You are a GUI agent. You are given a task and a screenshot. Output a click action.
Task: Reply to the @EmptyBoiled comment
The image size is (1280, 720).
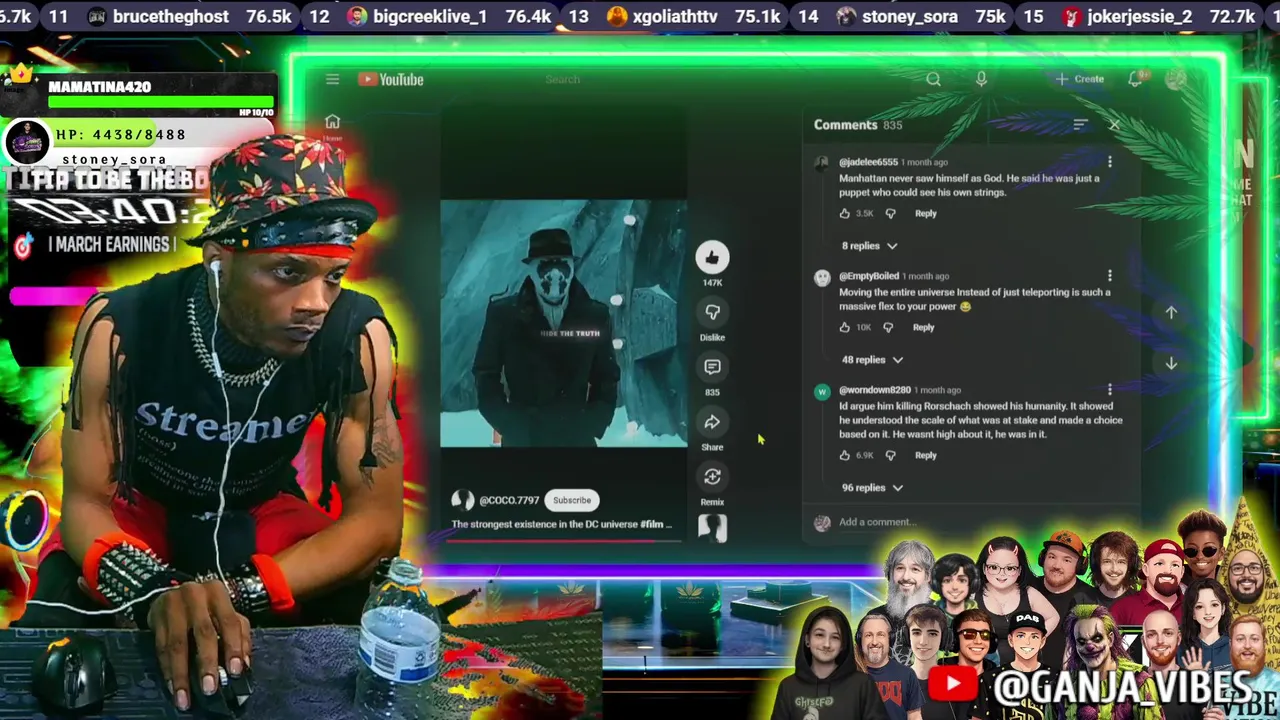(x=923, y=327)
